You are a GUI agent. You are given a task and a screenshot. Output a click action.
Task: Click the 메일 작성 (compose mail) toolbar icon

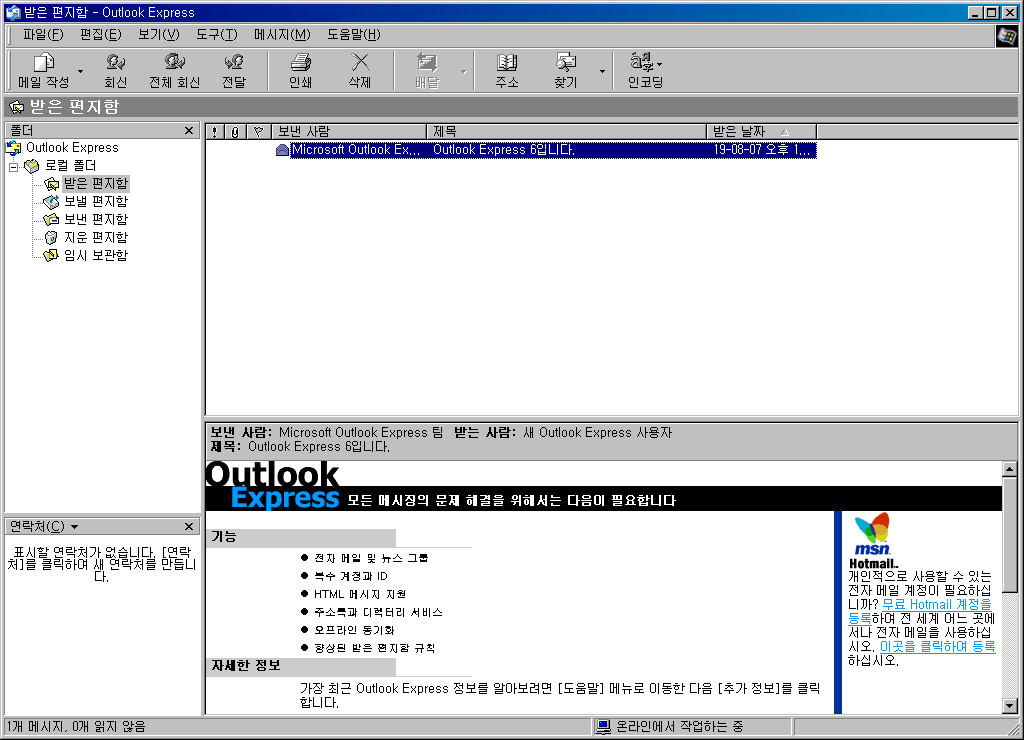click(x=43, y=70)
